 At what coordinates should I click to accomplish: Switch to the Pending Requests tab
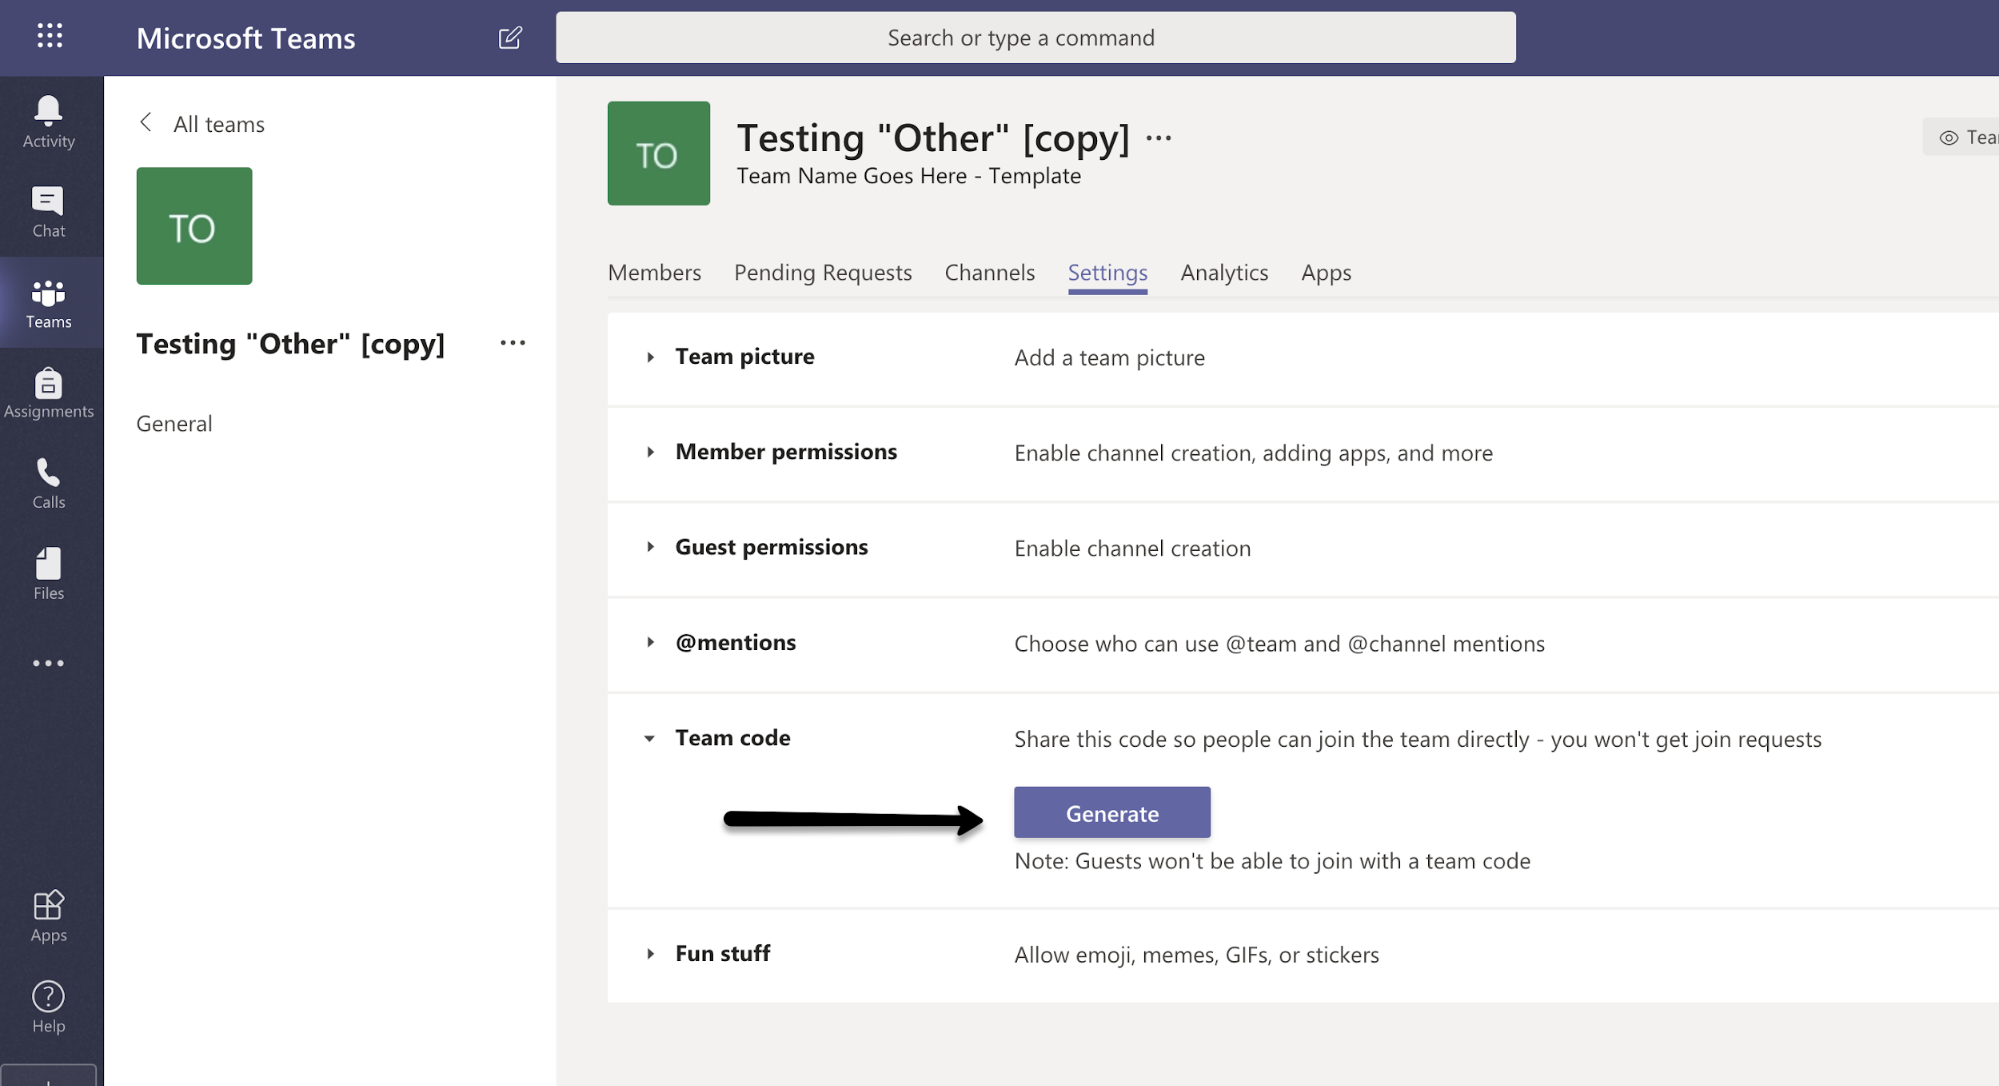point(823,272)
